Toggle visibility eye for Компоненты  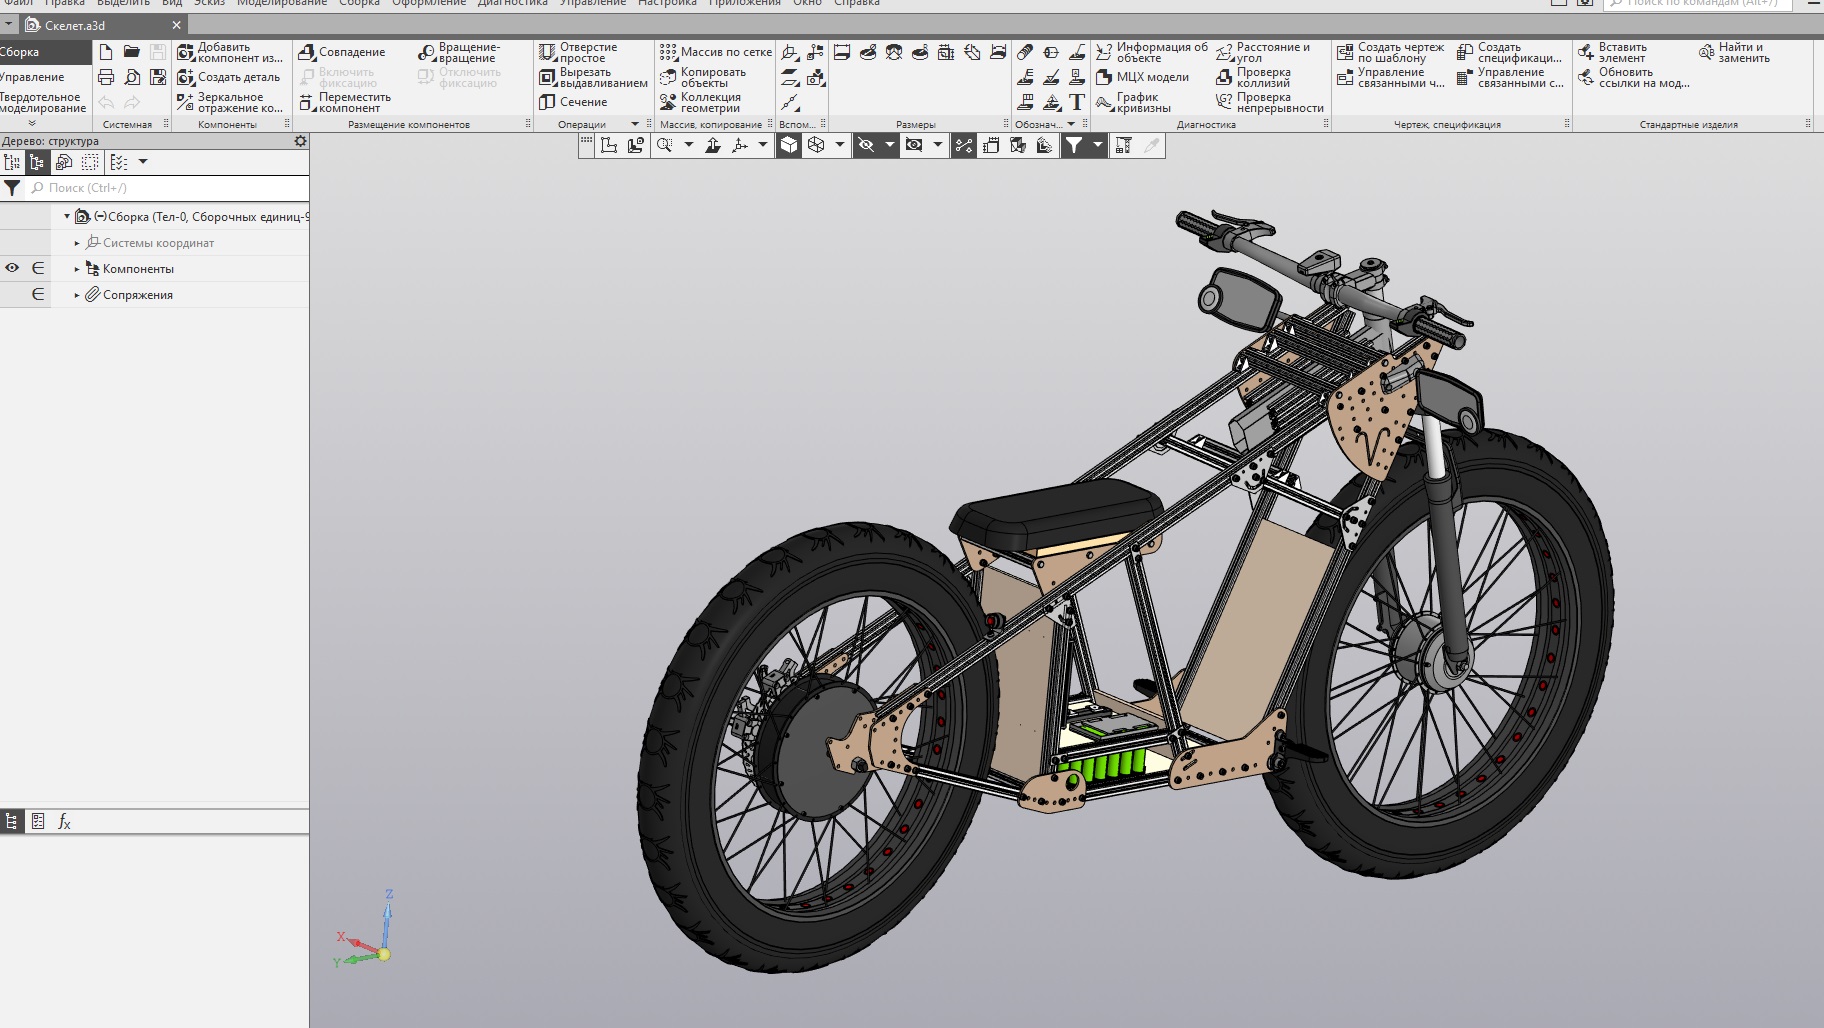click(x=12, y=268)
